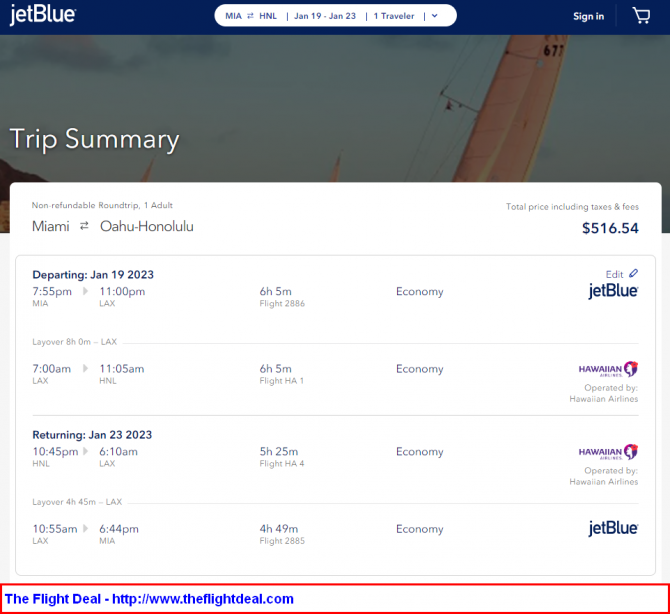
Task: Click the HNL destination in search pill
Action: click(x=268, y=16)
